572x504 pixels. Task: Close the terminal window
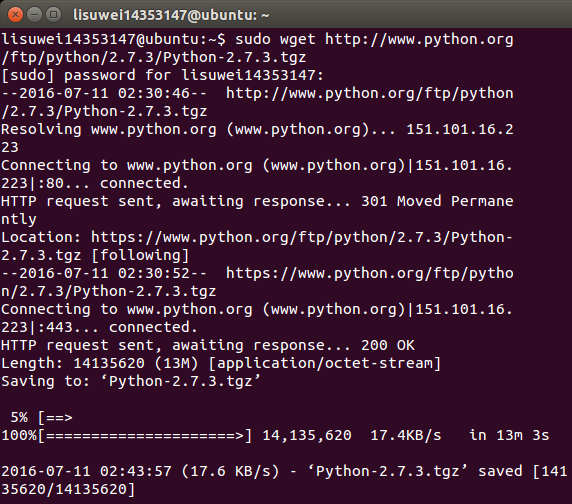[x=15, y=15]
